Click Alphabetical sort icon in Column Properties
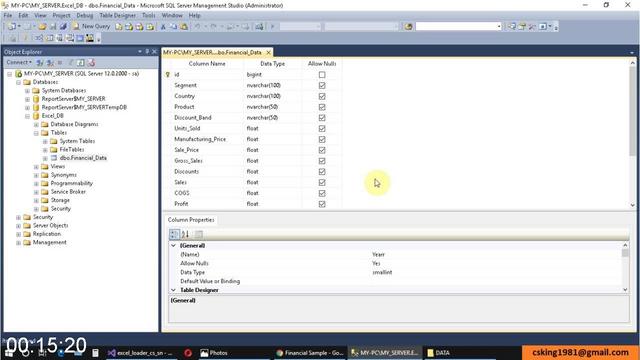Screen dimensions: 640x360 pos(185,234)
